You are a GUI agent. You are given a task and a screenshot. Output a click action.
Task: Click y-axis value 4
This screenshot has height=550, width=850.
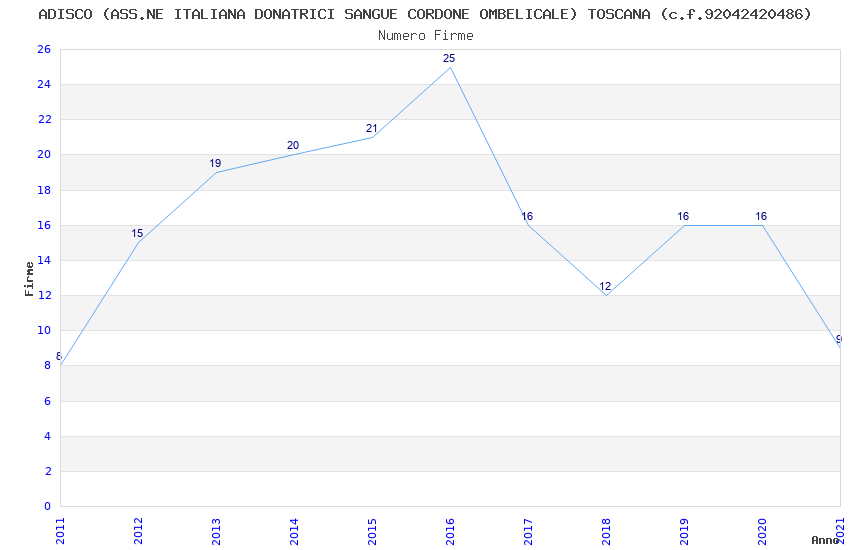(48, 436)
